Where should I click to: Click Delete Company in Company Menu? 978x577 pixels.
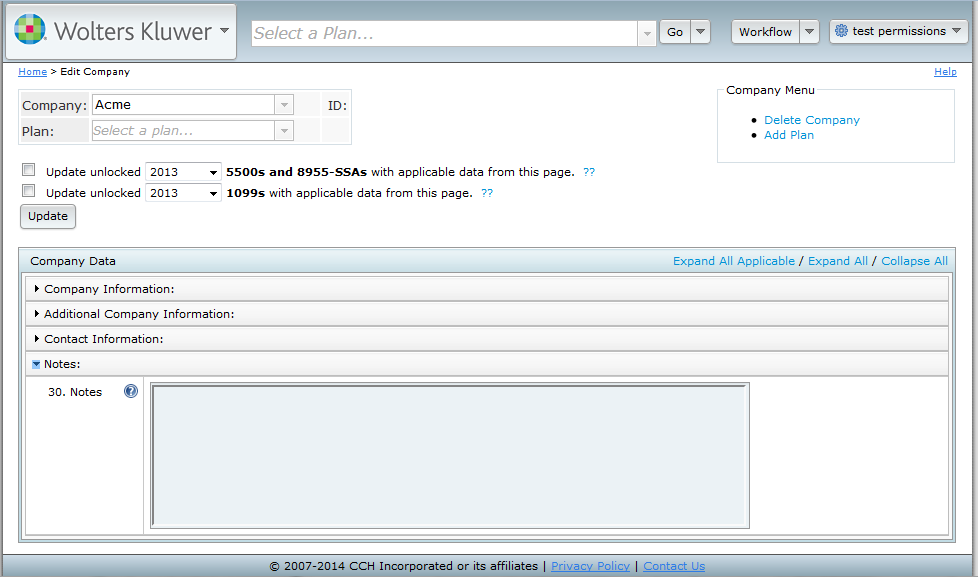pyautogui.click(x=811, y=120)
